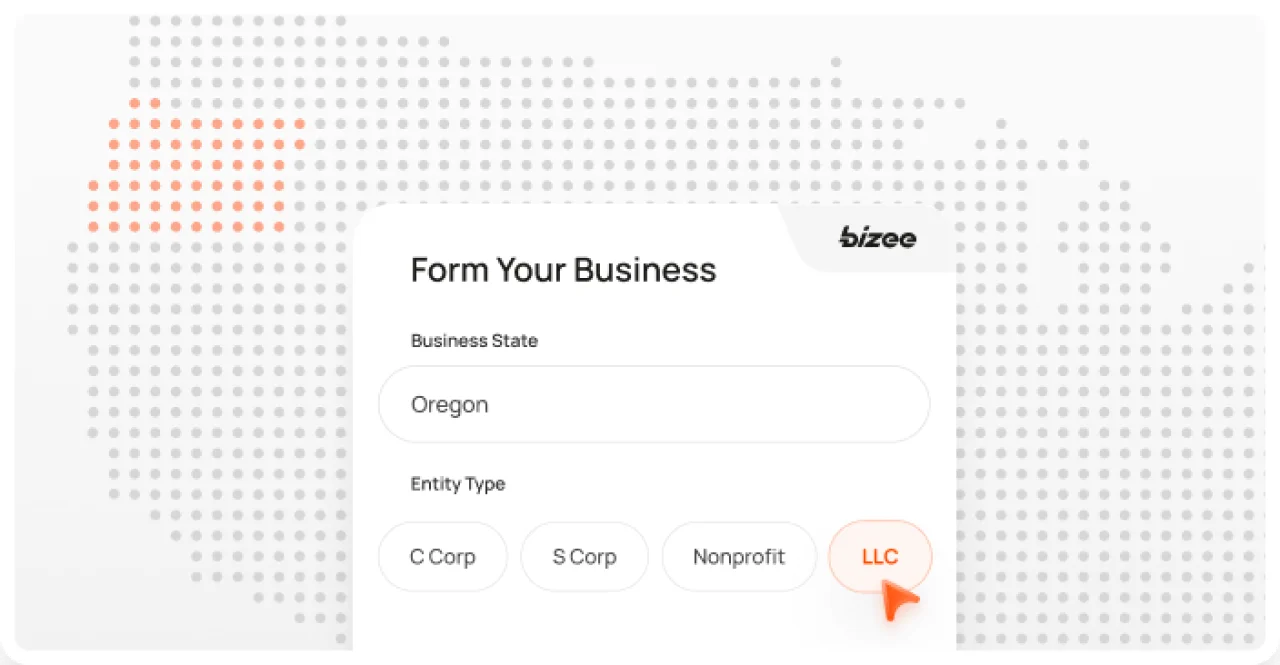Click the 'Entity Type' field label
This screenshot has height=665, width=1280.
pyautogui.click(x=457, y=484)
